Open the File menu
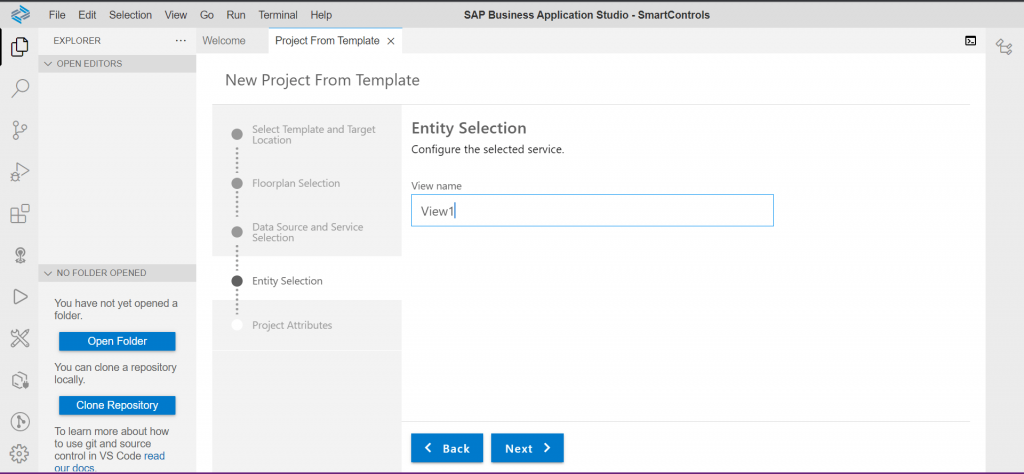Screen dimensions: 1024x474 tap(57, 14)
